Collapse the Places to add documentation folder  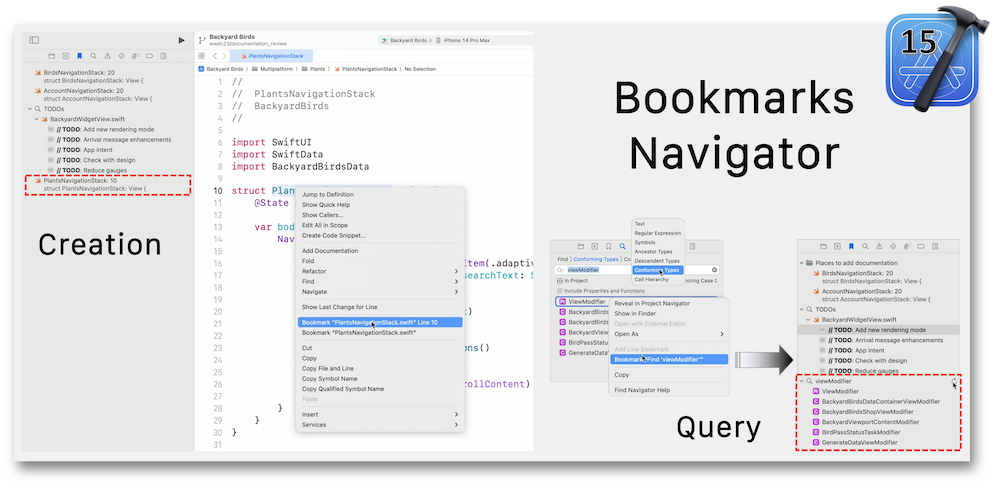click(802, 263)
